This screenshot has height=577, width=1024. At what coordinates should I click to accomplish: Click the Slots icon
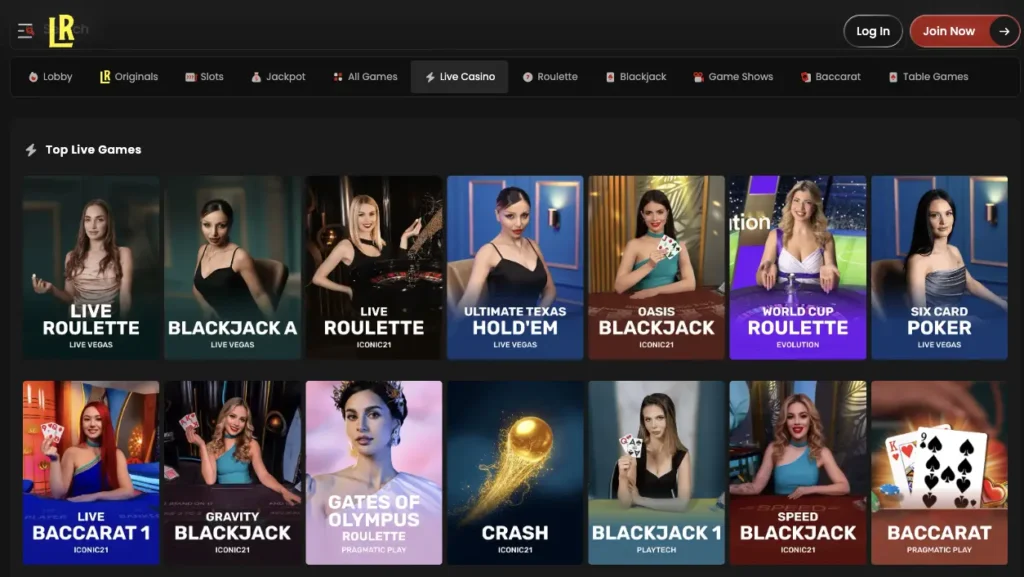(x=191, y=77)
